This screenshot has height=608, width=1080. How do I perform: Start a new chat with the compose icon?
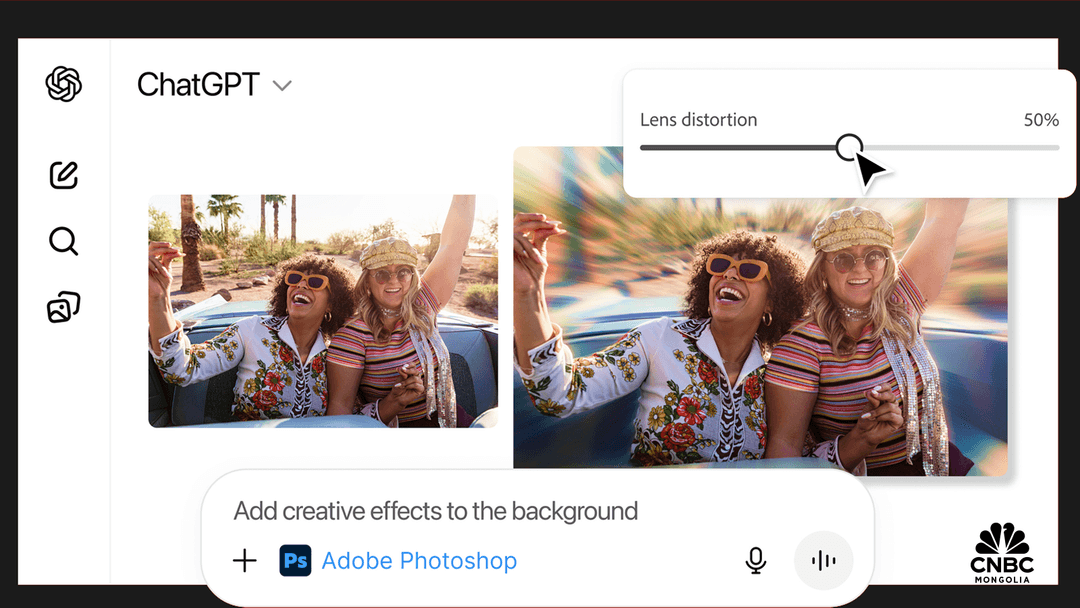click(x=63, y=175)
